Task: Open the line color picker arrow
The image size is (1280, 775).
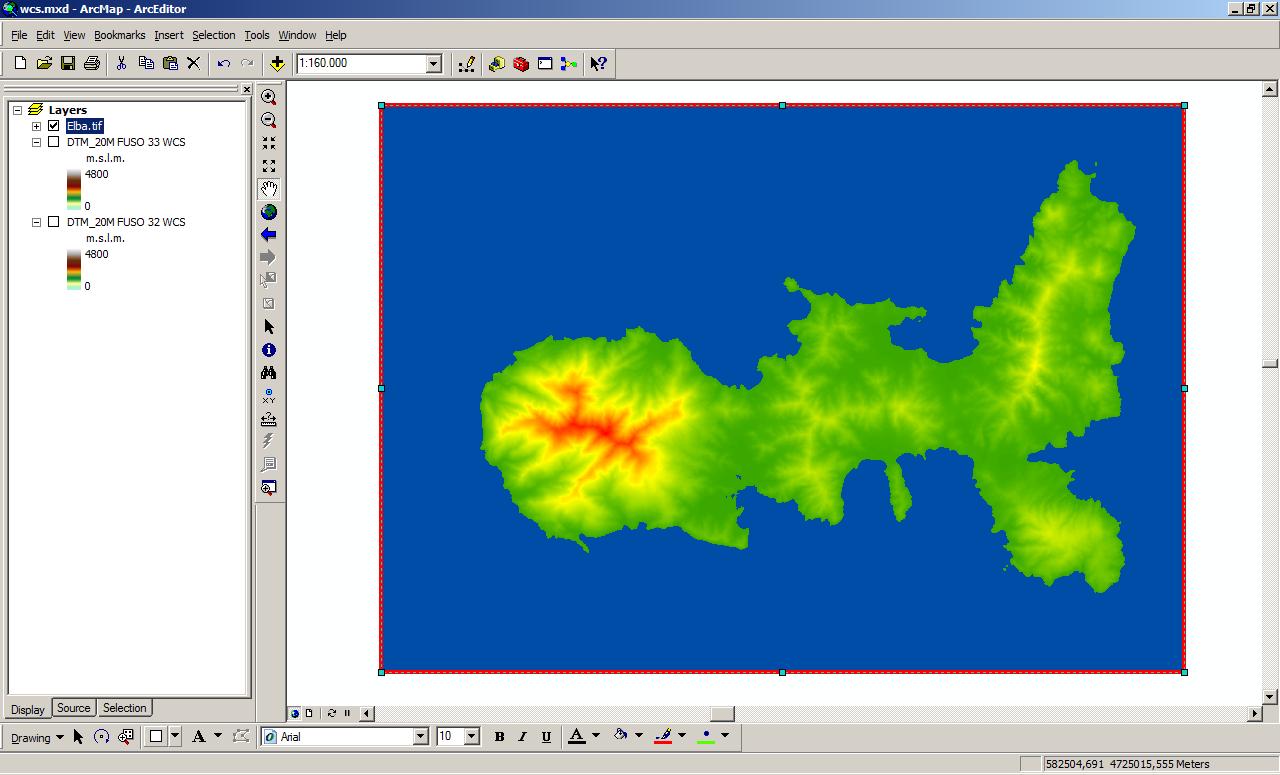Action: coord(682,737)
